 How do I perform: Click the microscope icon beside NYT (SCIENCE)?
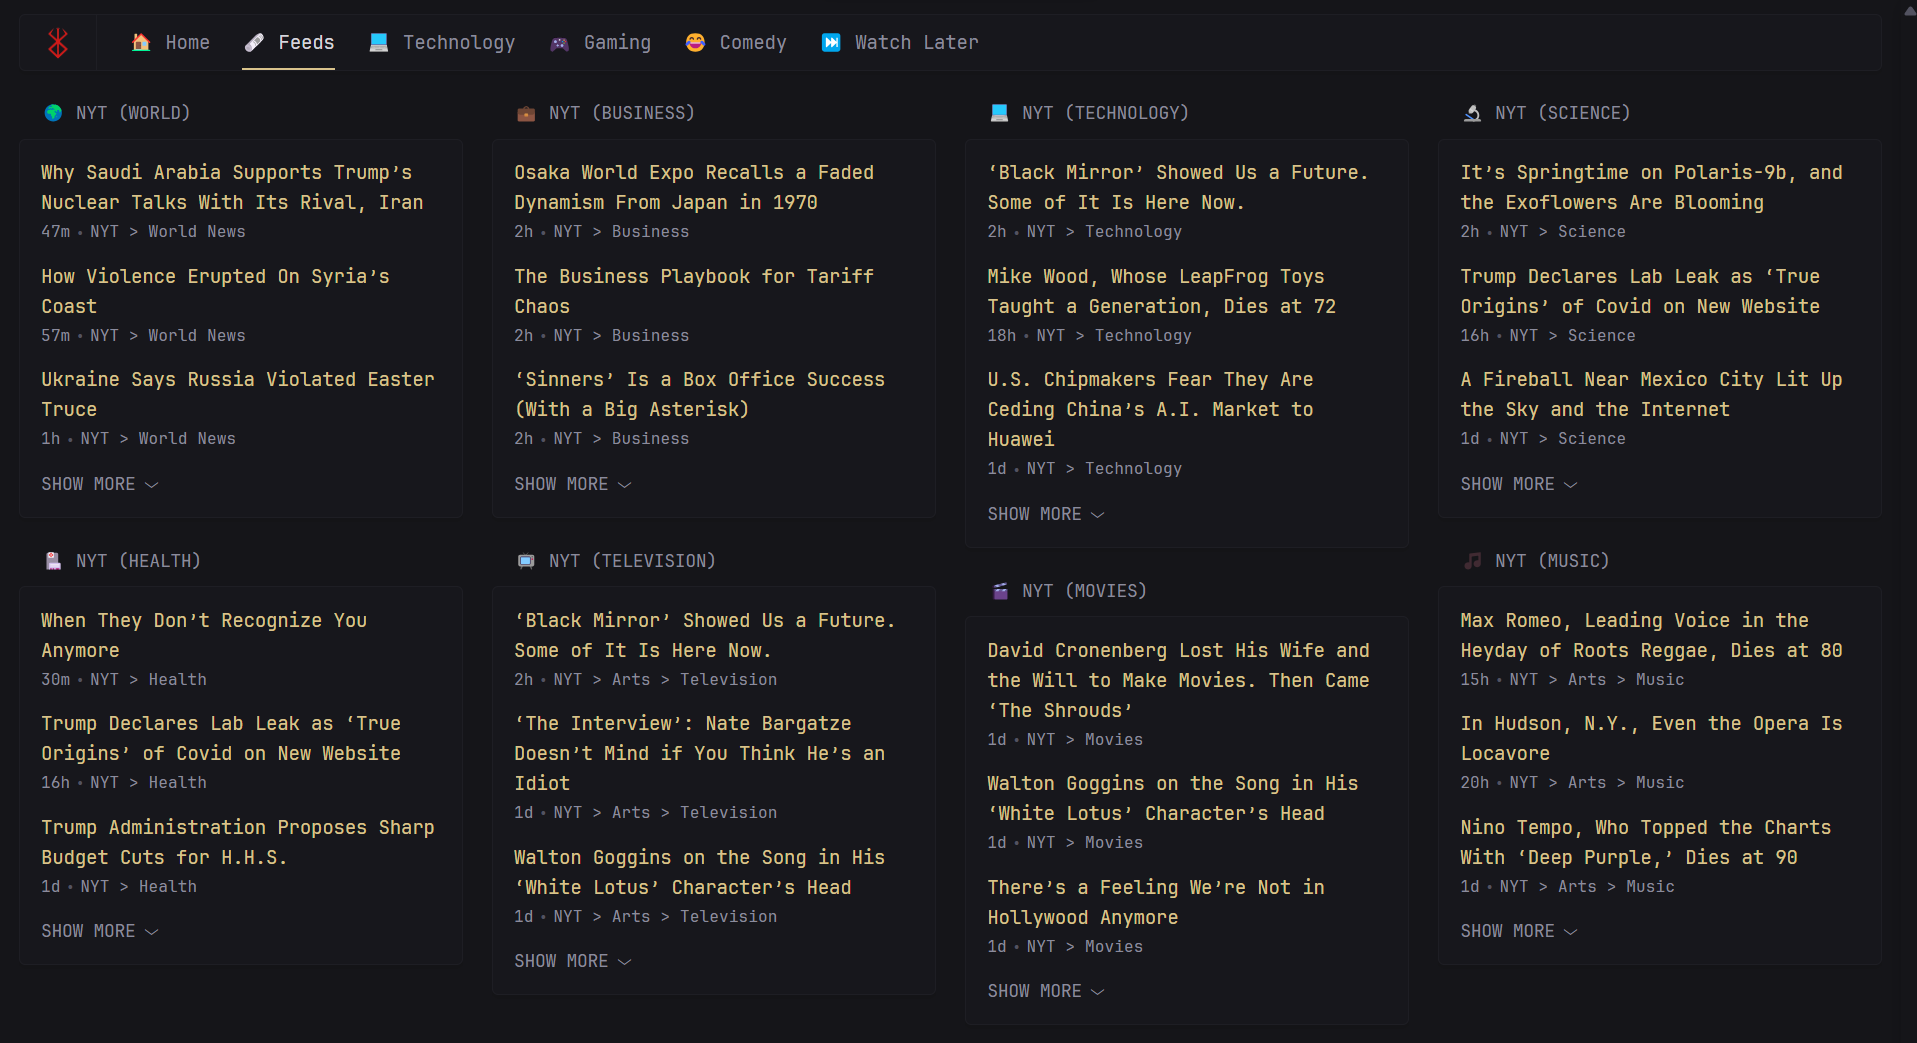1472,113
